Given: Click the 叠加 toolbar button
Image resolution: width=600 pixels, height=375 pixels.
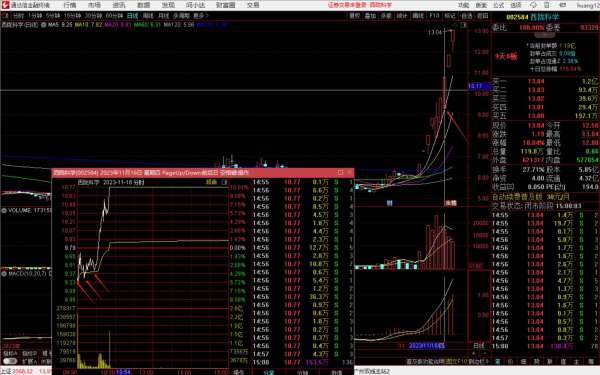Looking at the screenshot, I should click(370, 16).
